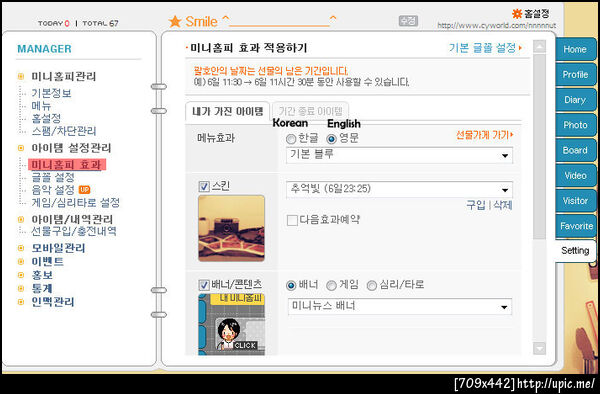The image size is (600, 394).
Task: Click the vertical scrollbar thumb
Action: click(x=540, y=147)
